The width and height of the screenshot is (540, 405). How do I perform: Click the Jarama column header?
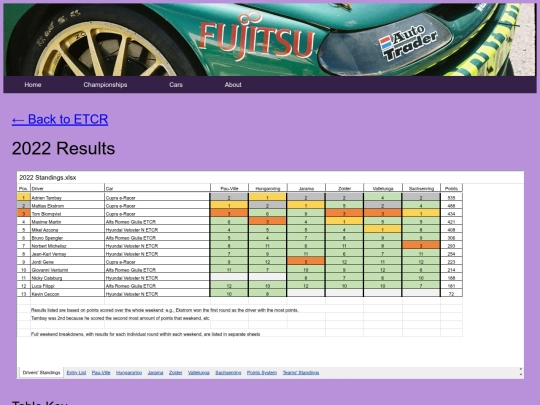pos(306,188)
